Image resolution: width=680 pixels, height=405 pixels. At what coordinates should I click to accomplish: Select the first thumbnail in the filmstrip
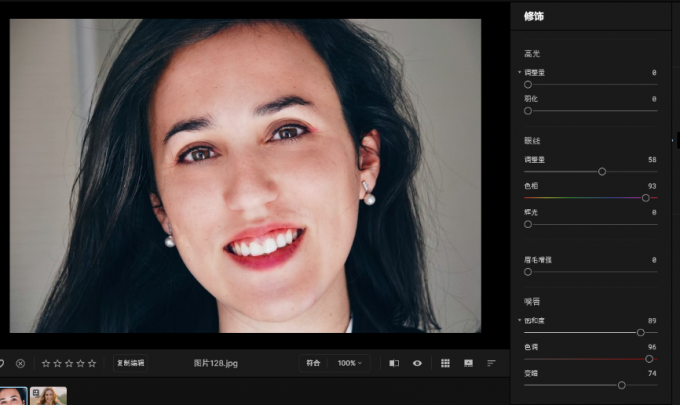pyautogui.click(x=12, y=396)
